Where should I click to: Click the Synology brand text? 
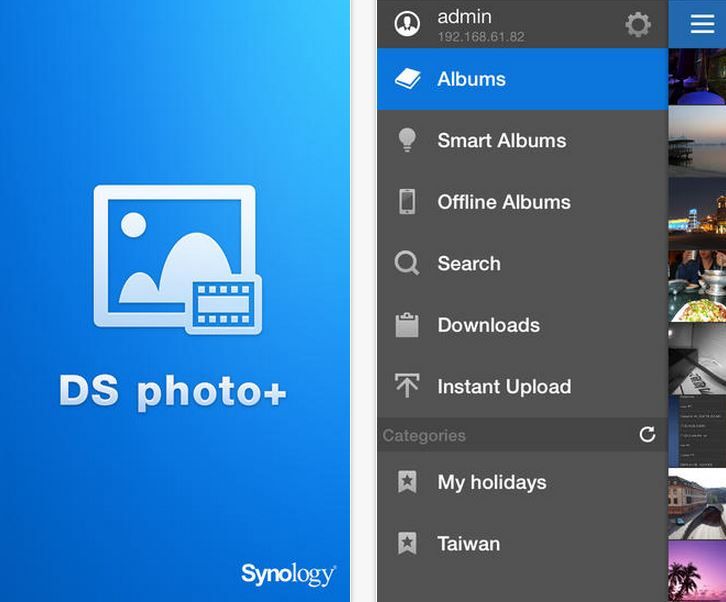click(x=288, y=575)
